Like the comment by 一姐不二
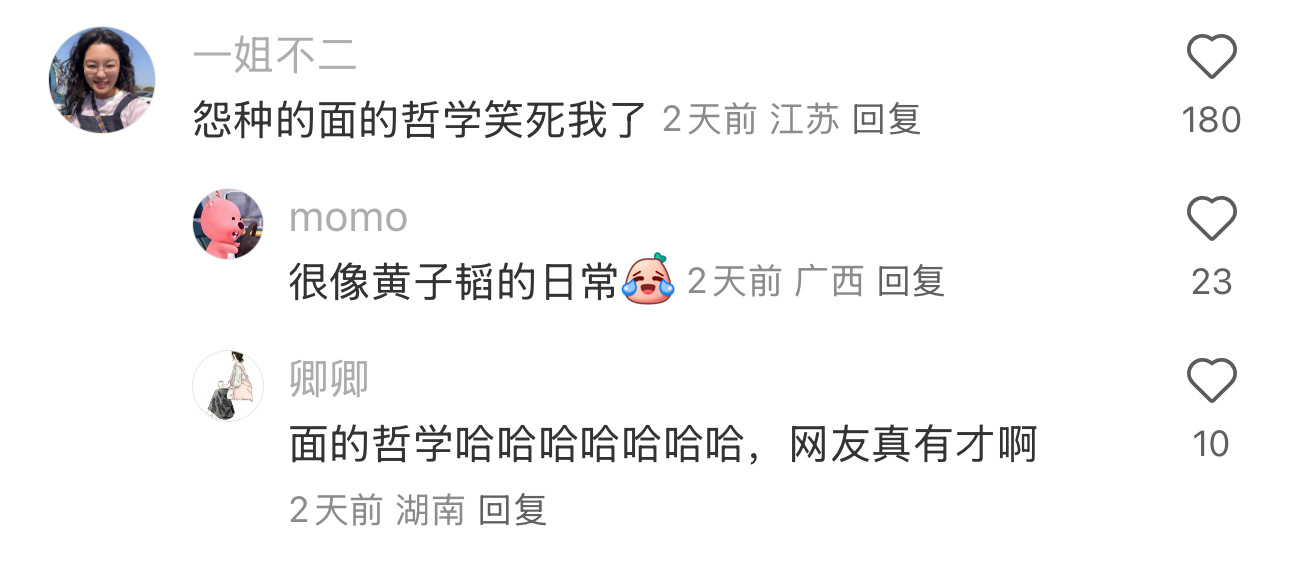Screen dimensions: 1290x571 coord(1211,56)
